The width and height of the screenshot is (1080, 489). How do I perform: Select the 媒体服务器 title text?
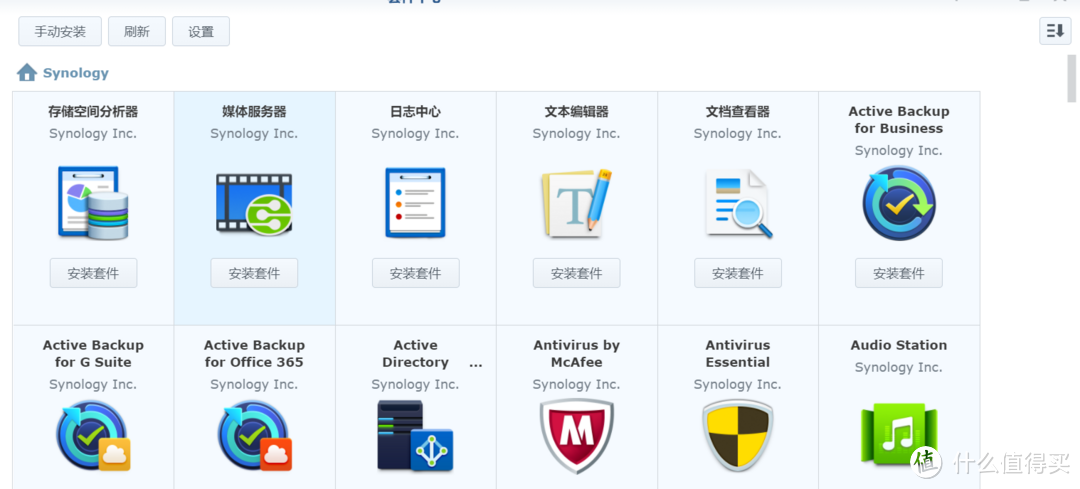(254, 112)
